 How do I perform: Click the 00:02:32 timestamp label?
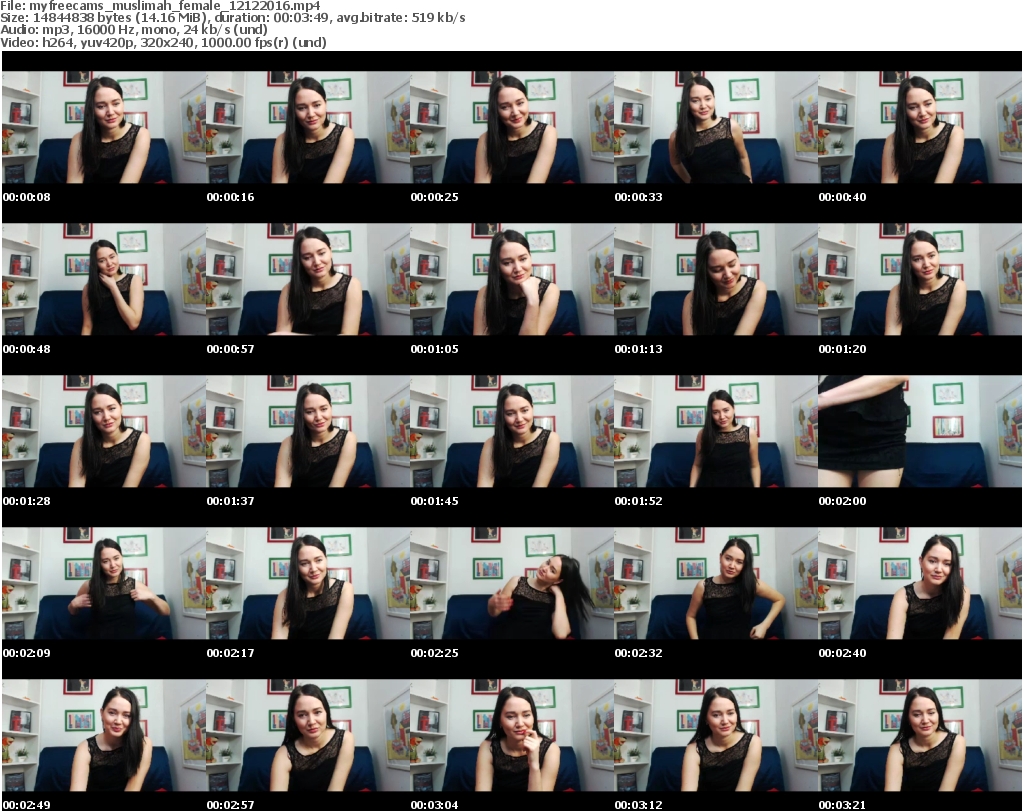click(638, 653)
